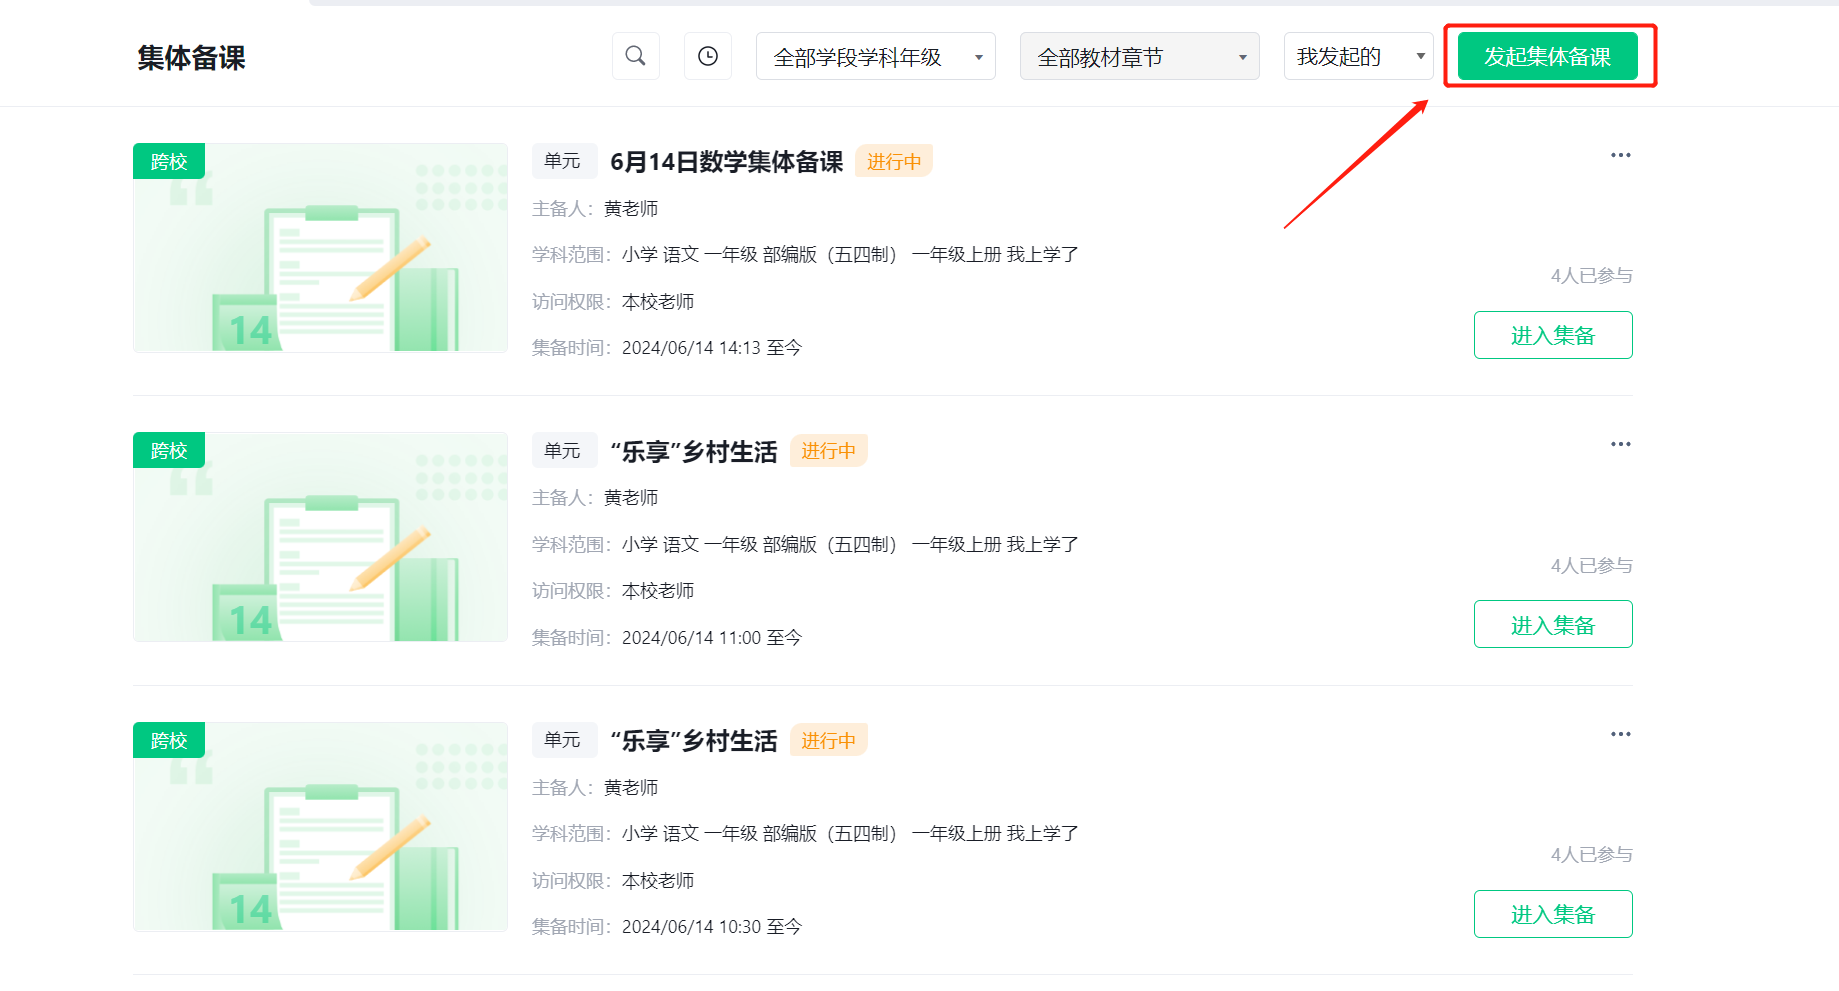1839x991 pixels.
Task: Click 单元 tag of the 11:00 session
Action: 563,451
